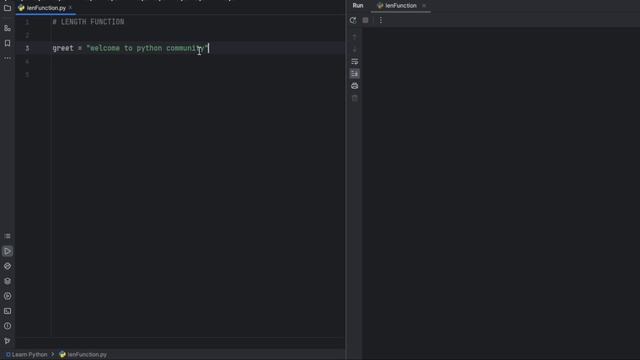Screen dimensions: 640x360
Task: Open the Bookmarks tool window
Action: [7, 43]
